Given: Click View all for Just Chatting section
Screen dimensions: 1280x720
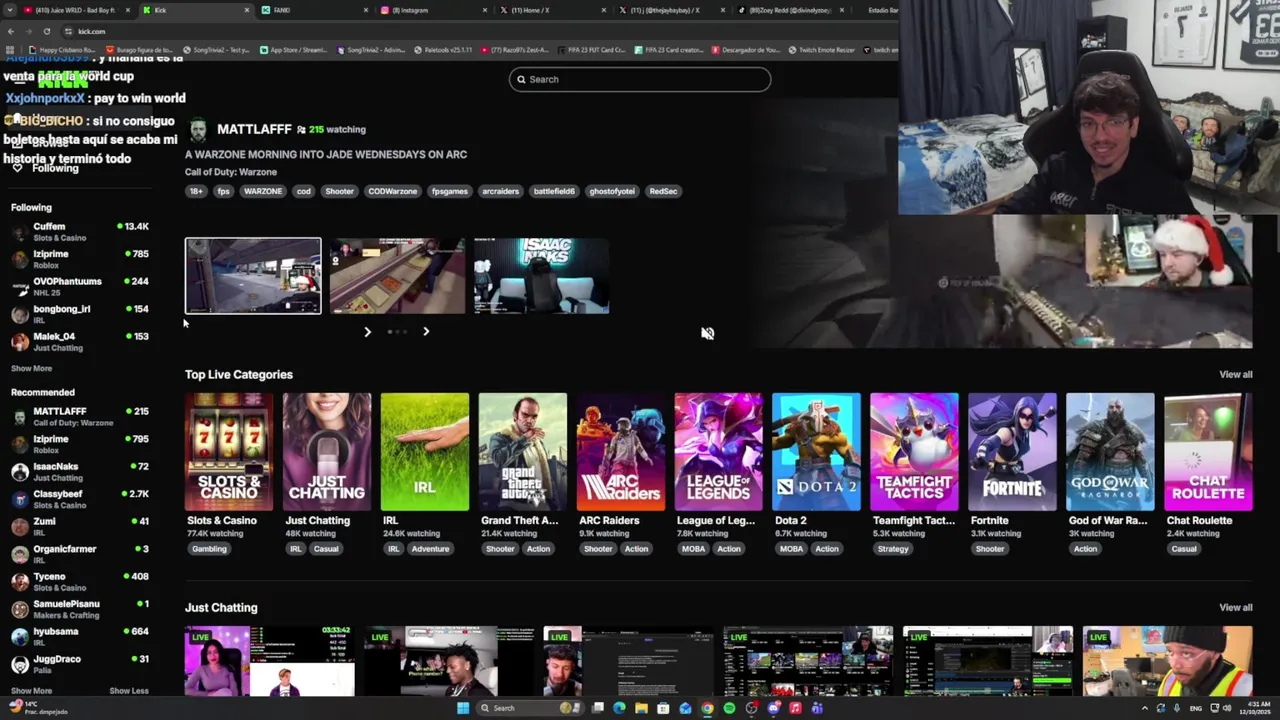Looking at the screenshot, I should coord(1235,607).
